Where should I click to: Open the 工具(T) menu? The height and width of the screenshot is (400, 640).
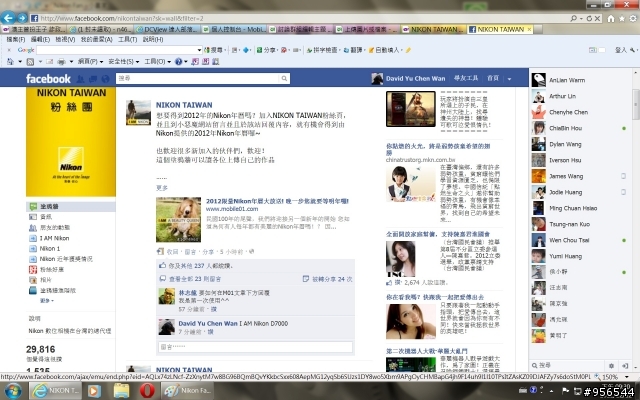pyautogui.click(x=127, y=39)
